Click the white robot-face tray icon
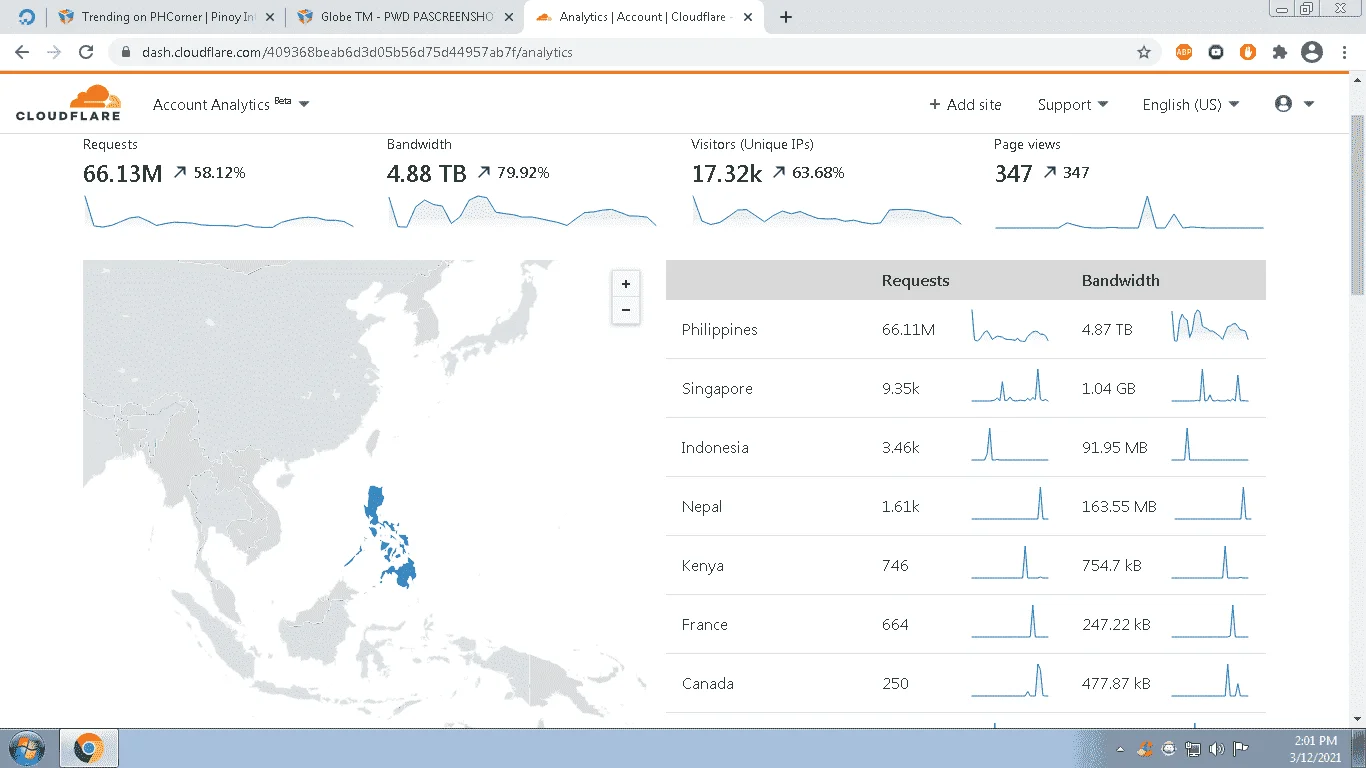1366x768 pixels. (1169, 749)
